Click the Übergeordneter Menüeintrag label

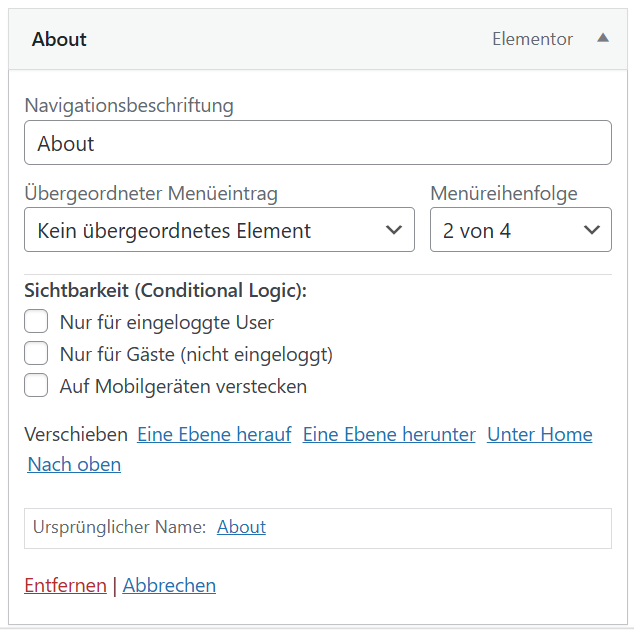tap(151, 193)
